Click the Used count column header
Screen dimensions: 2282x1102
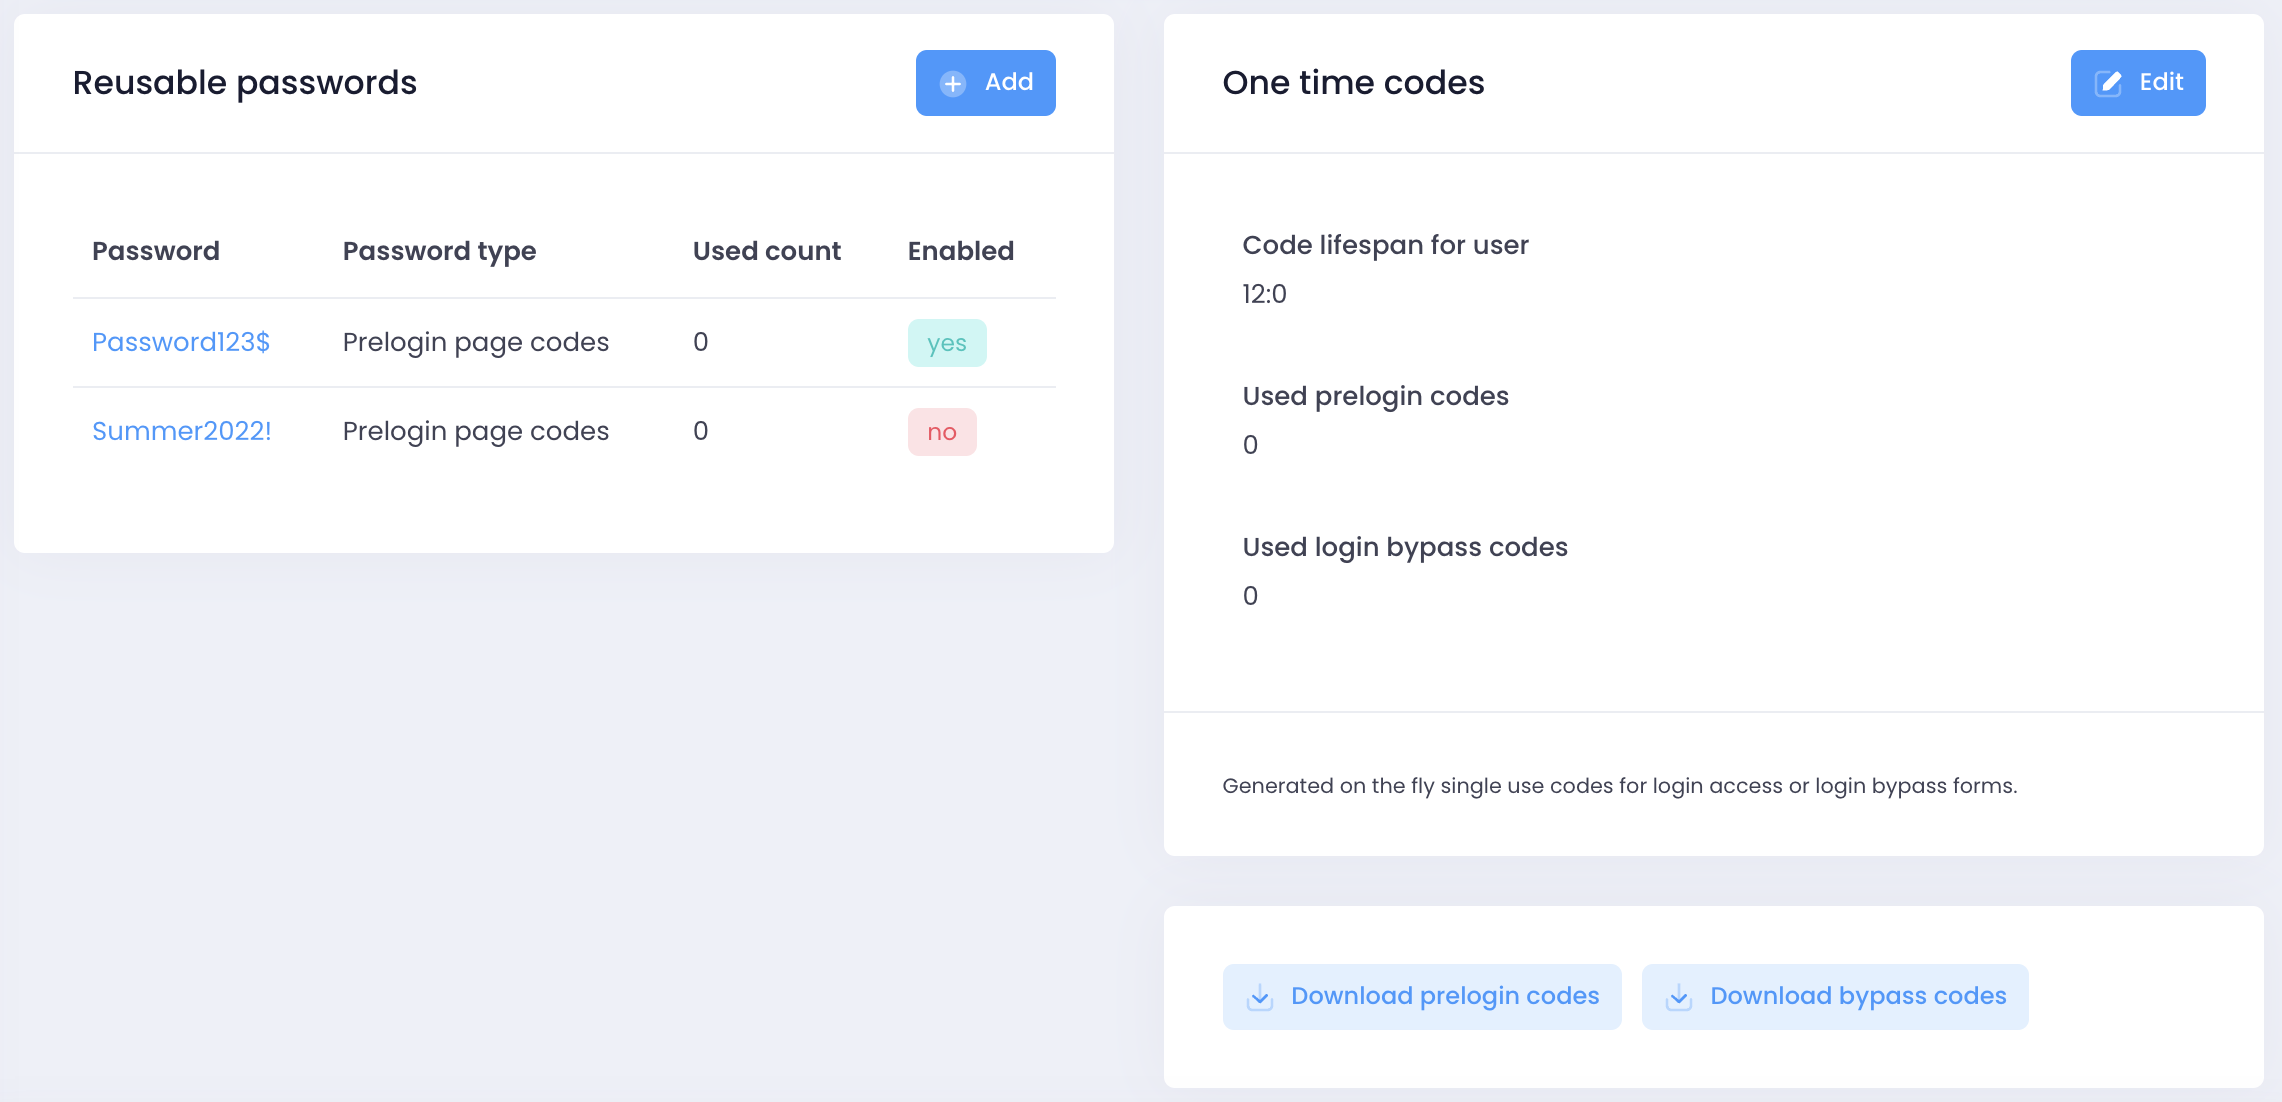tap(766, 251)
